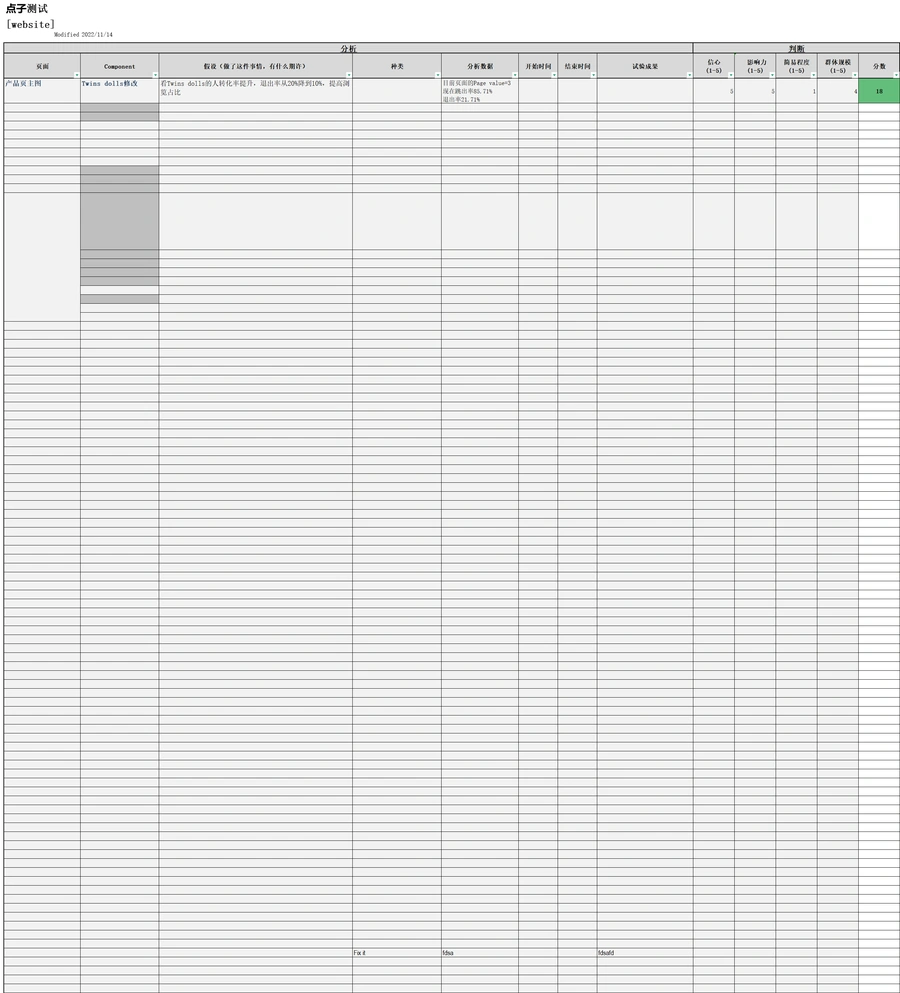Open the 简易程度 (1-5) filter dropdown
Image resolution: width=900 pixels, height=993 pixels.
[814, 75]
